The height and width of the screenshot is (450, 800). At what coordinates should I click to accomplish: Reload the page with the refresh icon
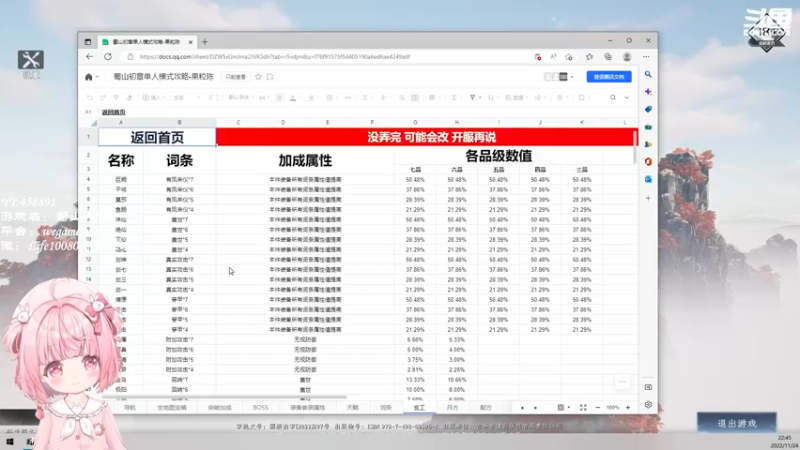click(108, 57)
